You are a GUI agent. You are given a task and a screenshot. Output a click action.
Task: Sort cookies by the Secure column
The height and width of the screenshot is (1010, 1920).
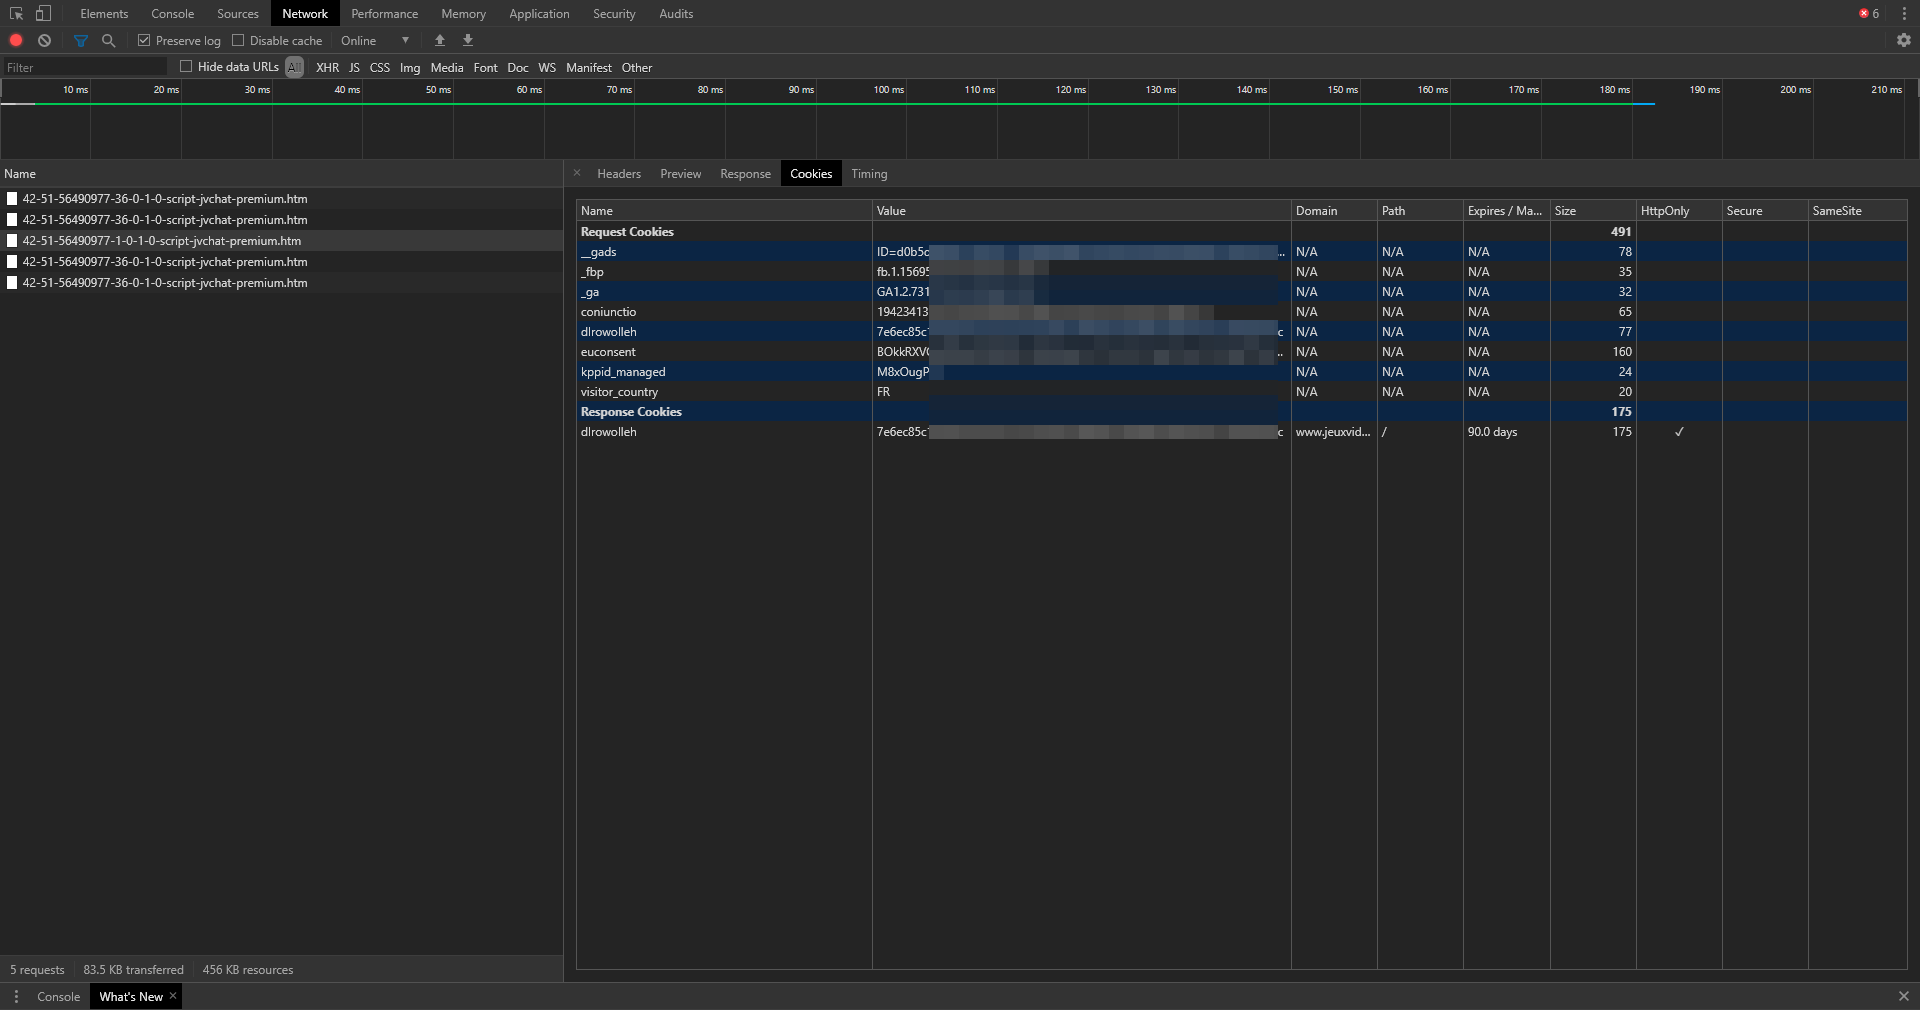point(1765,211)
